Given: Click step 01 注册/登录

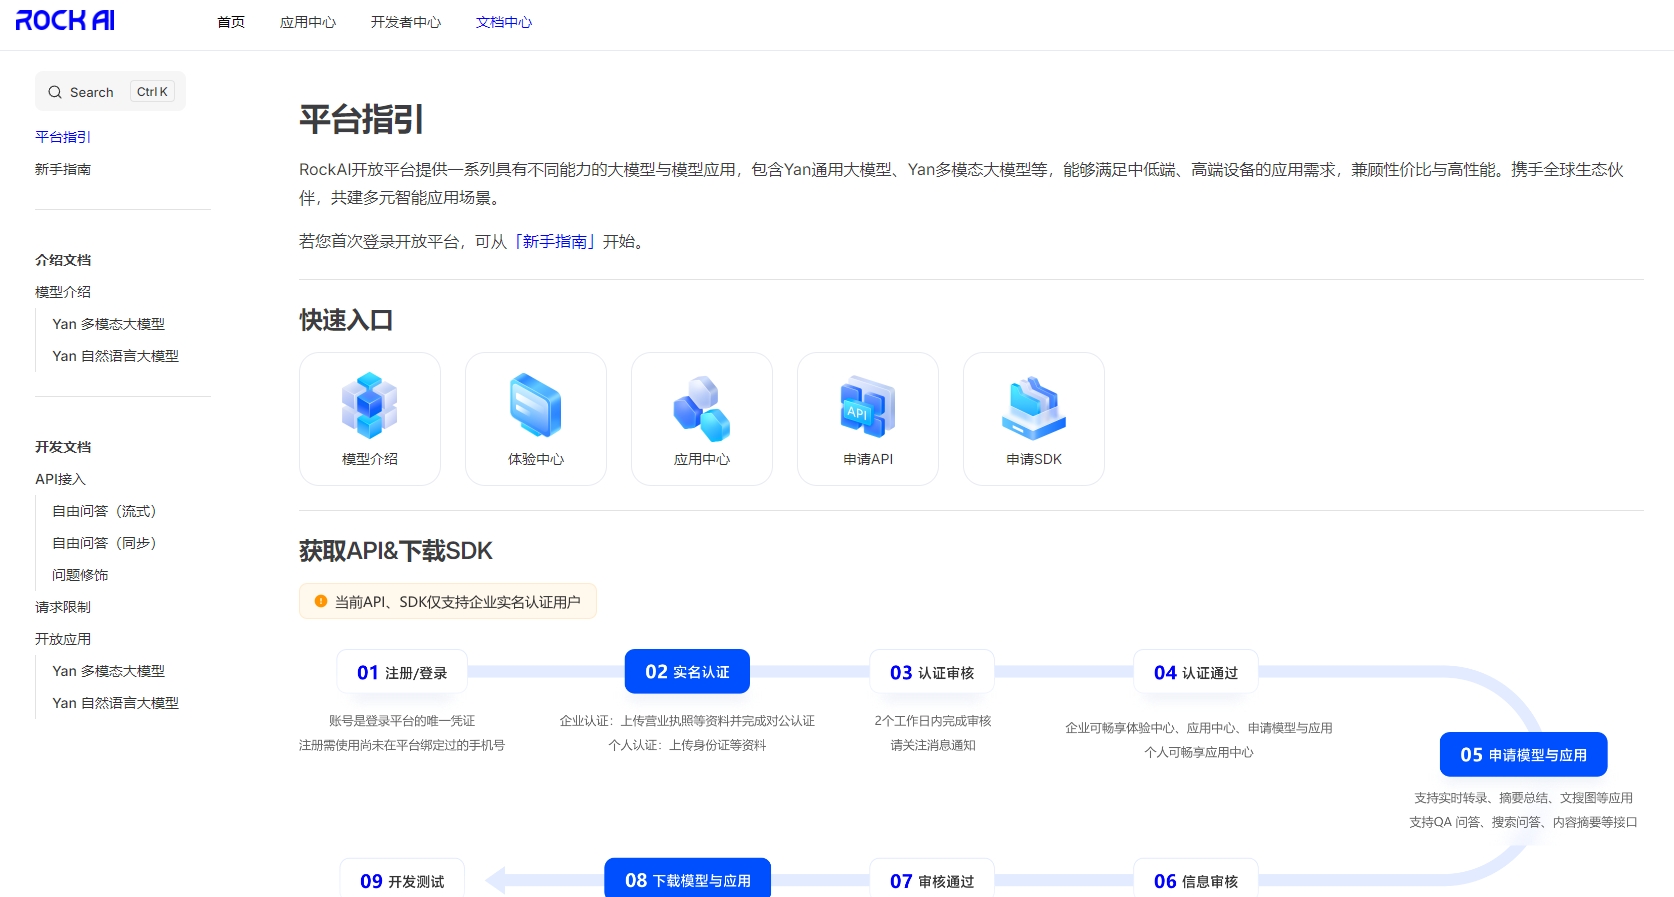Looking at the screenshot, I should pos(402,672).
